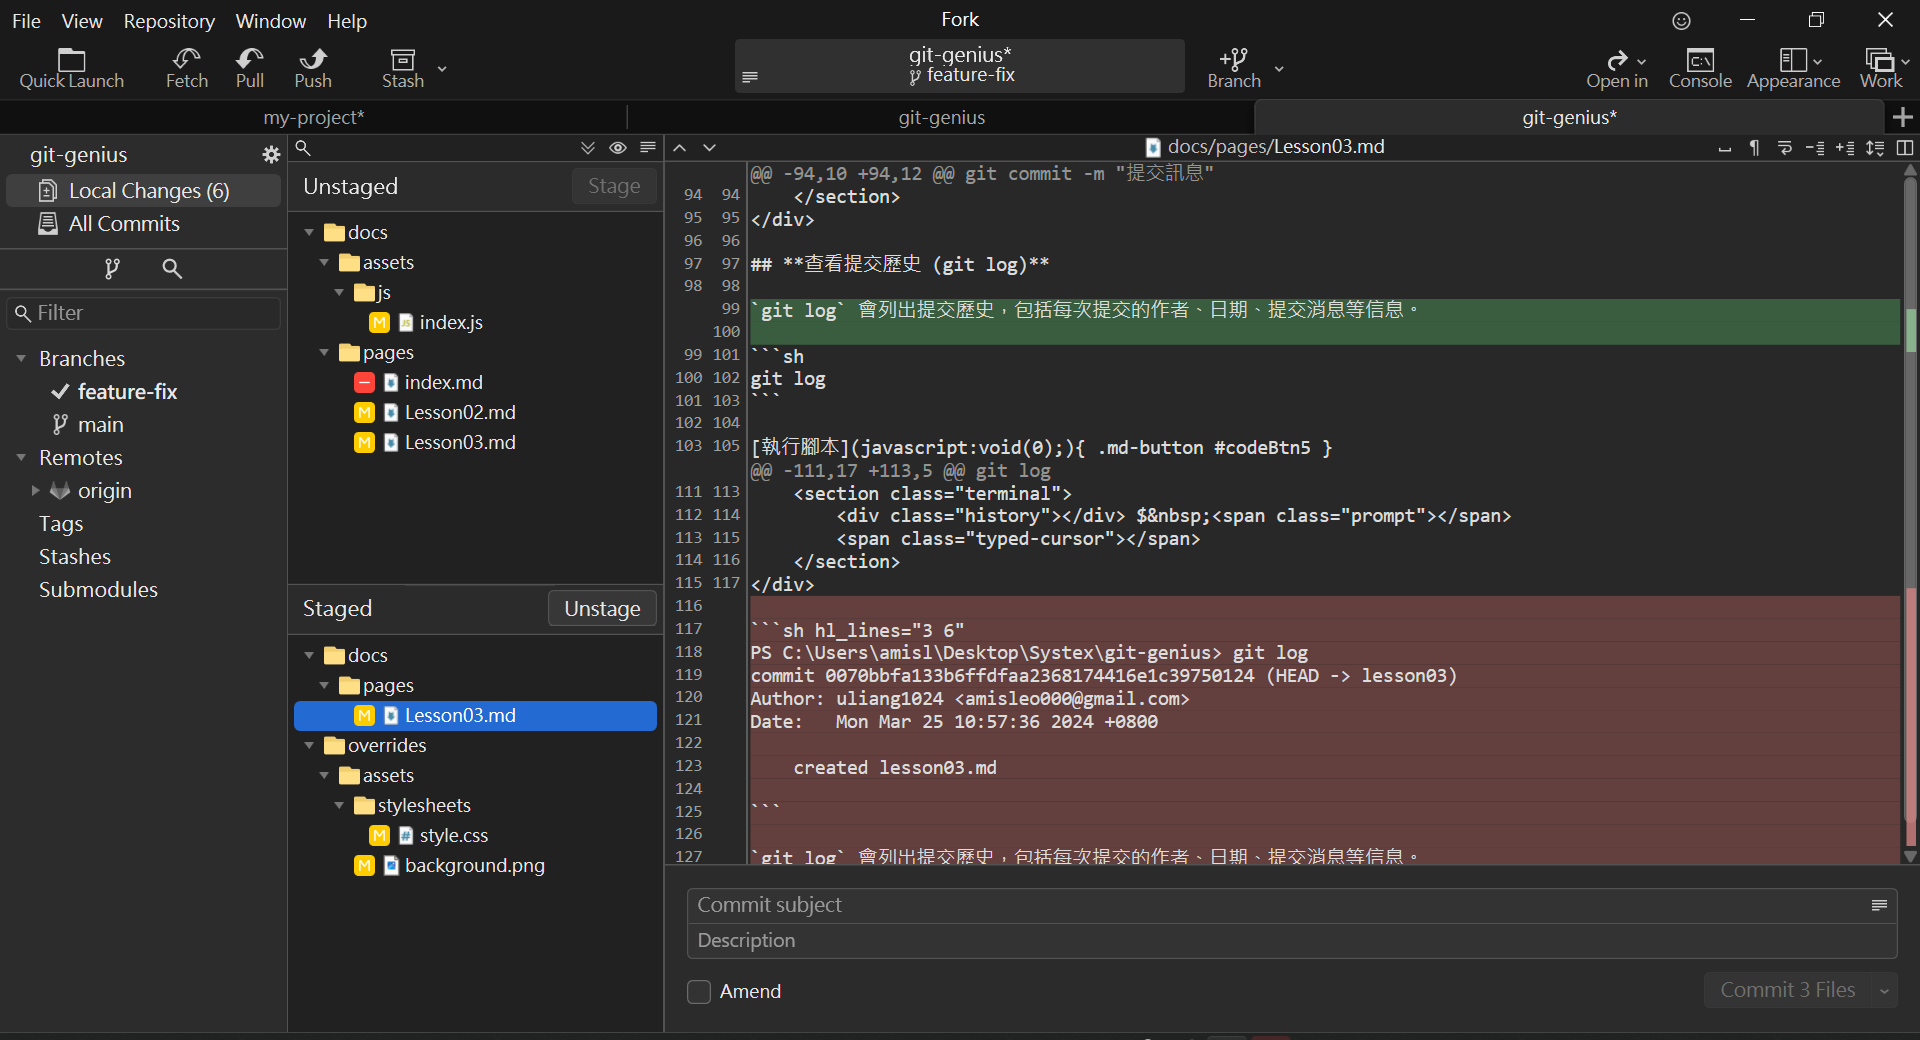Image resolution: width=1920 pixels, height=1040 pixels.
Task: Jump to the previous diff hunk
Action: click(x=680, y=148)
